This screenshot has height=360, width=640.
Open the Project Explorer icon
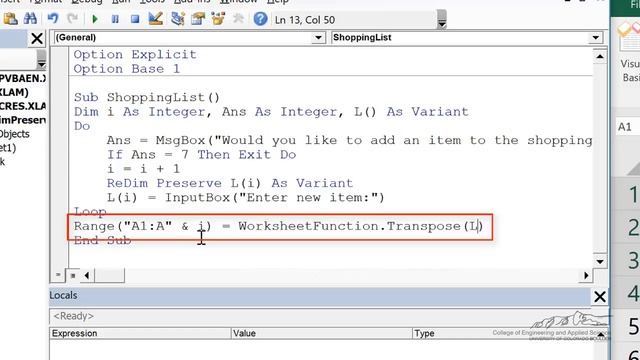point(178,19)
